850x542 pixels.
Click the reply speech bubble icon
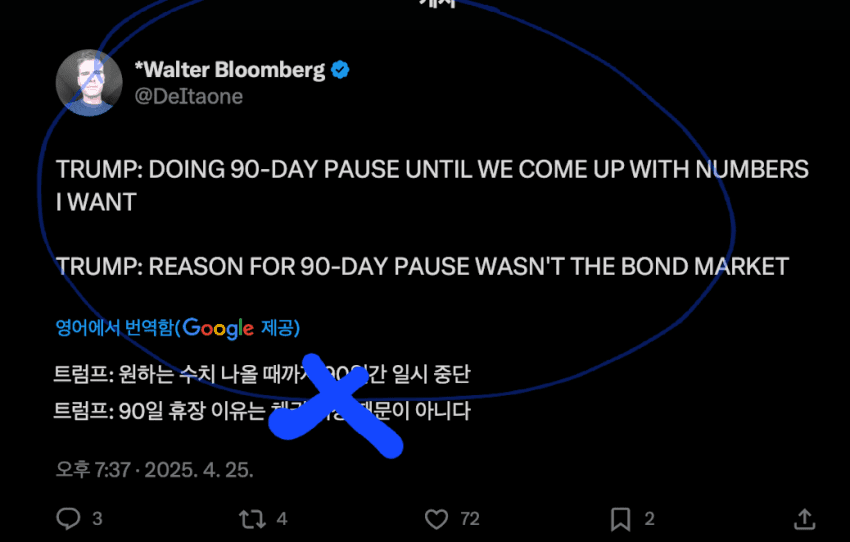pos(68,519)
